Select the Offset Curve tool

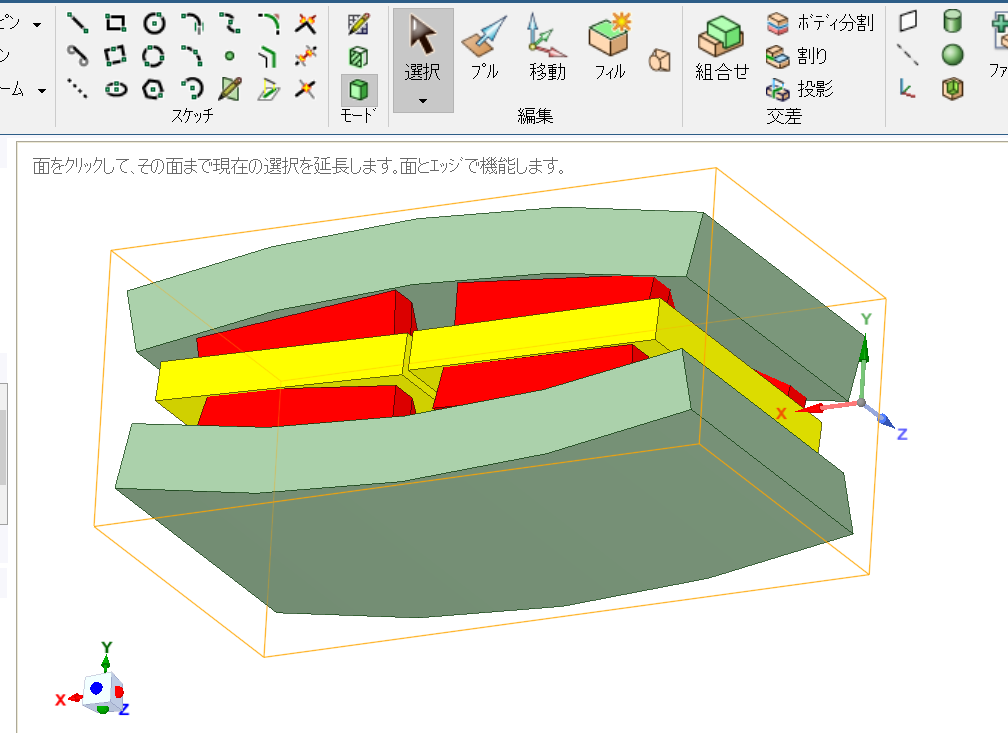point(268,56)
